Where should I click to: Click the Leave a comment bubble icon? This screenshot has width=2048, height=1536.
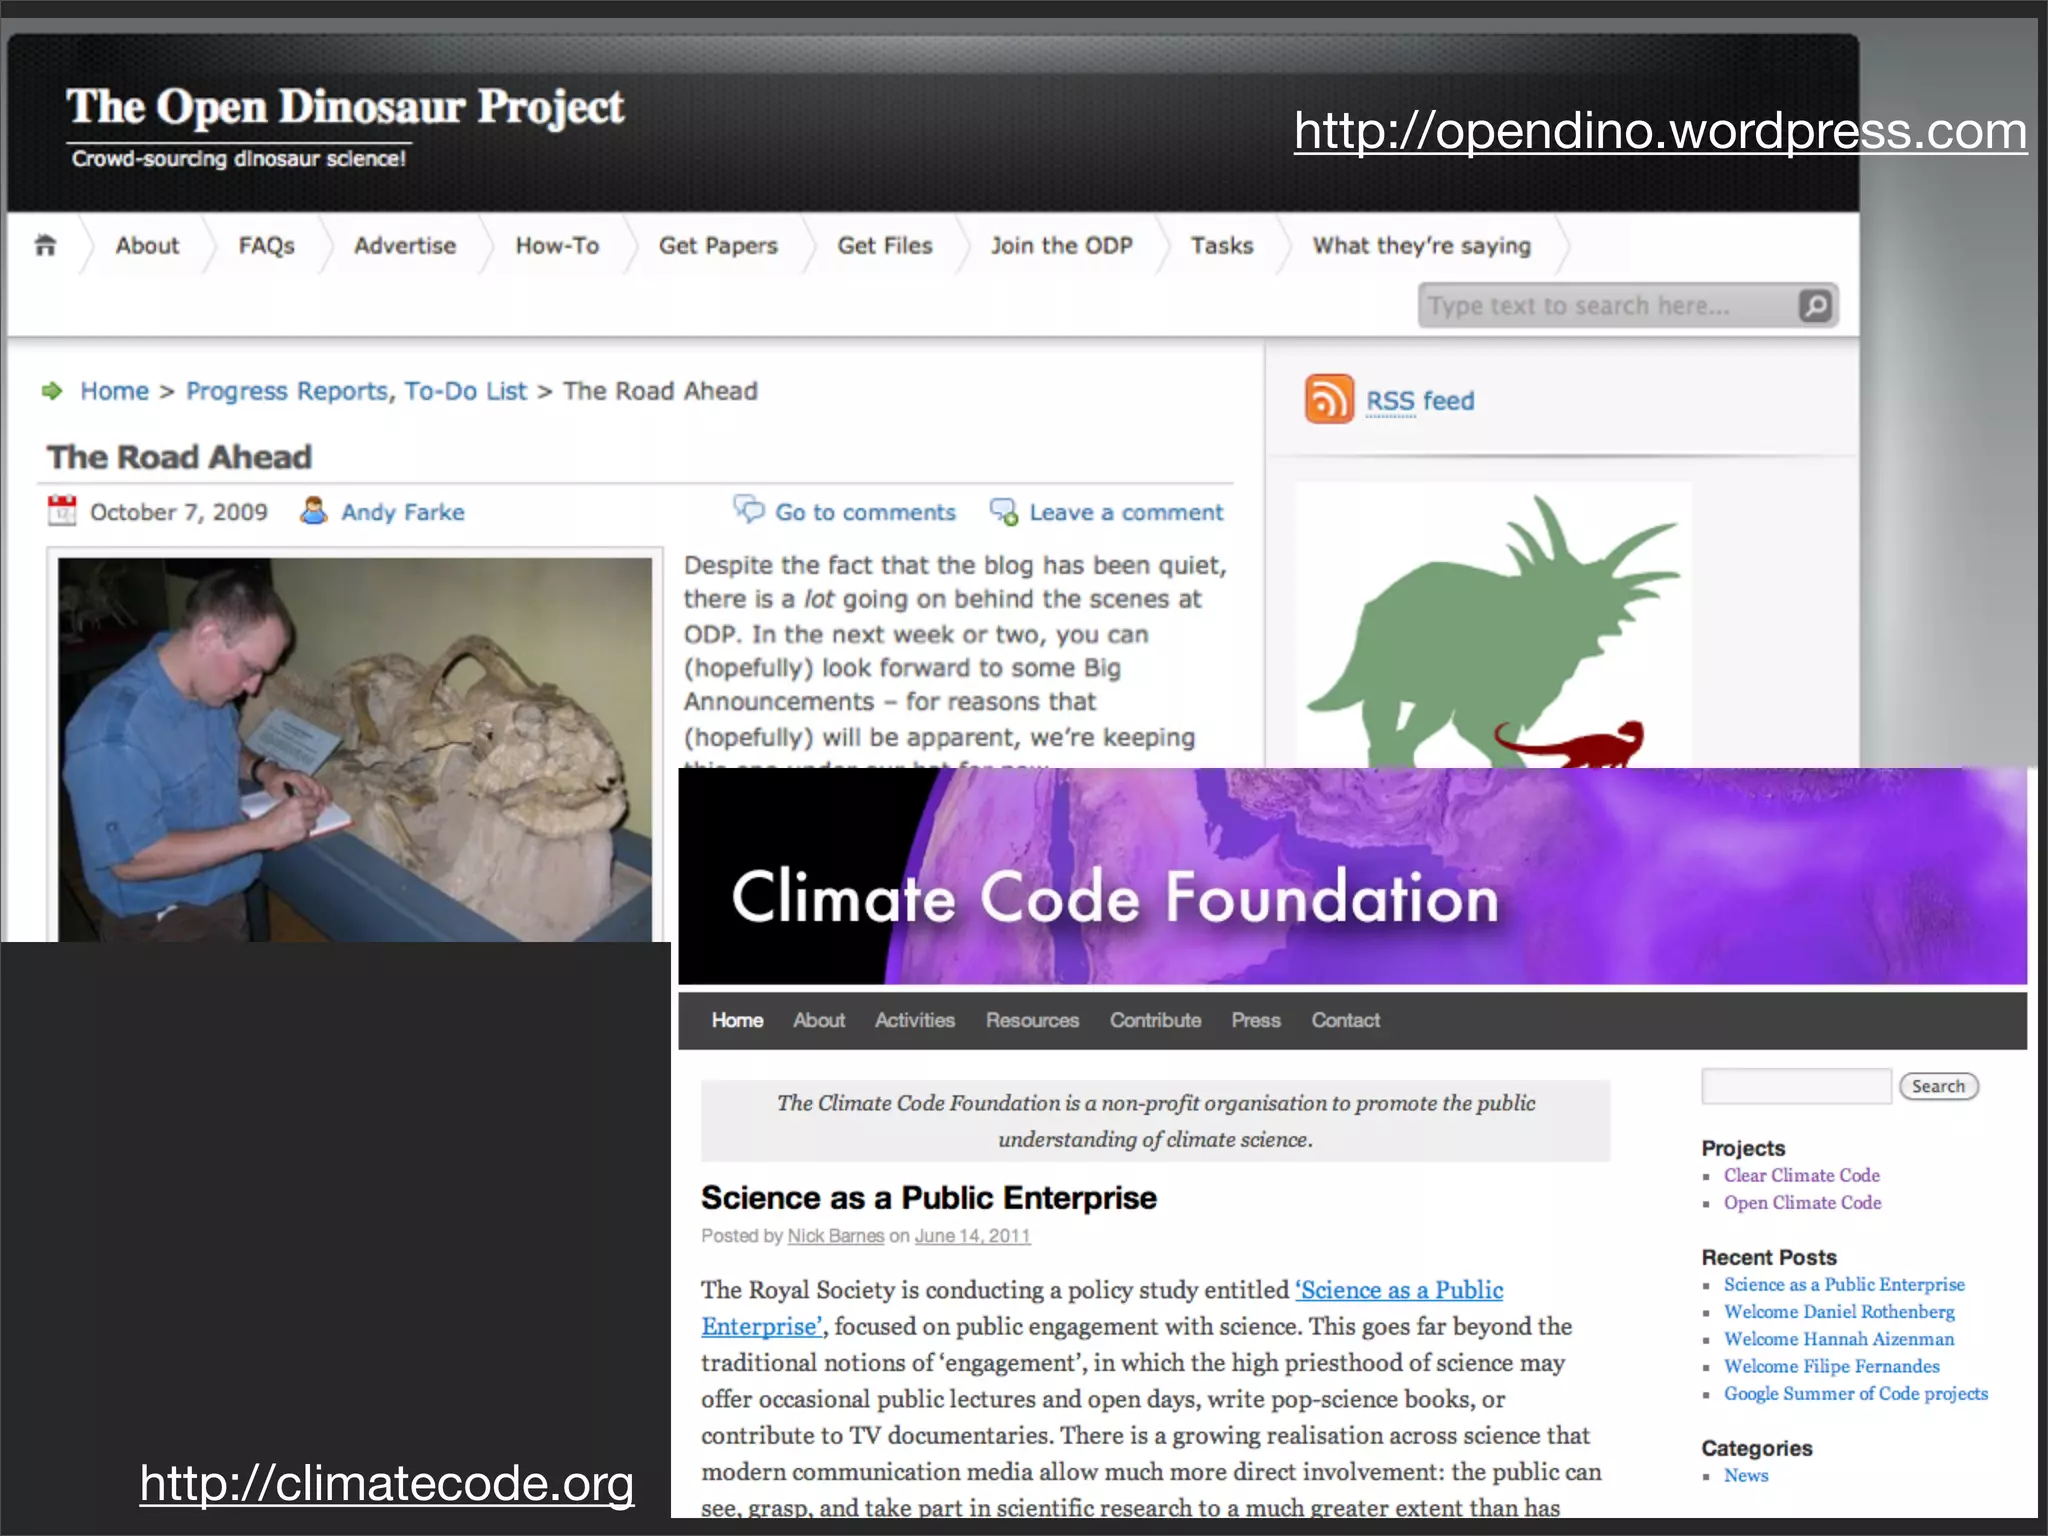pos(1004,511)
